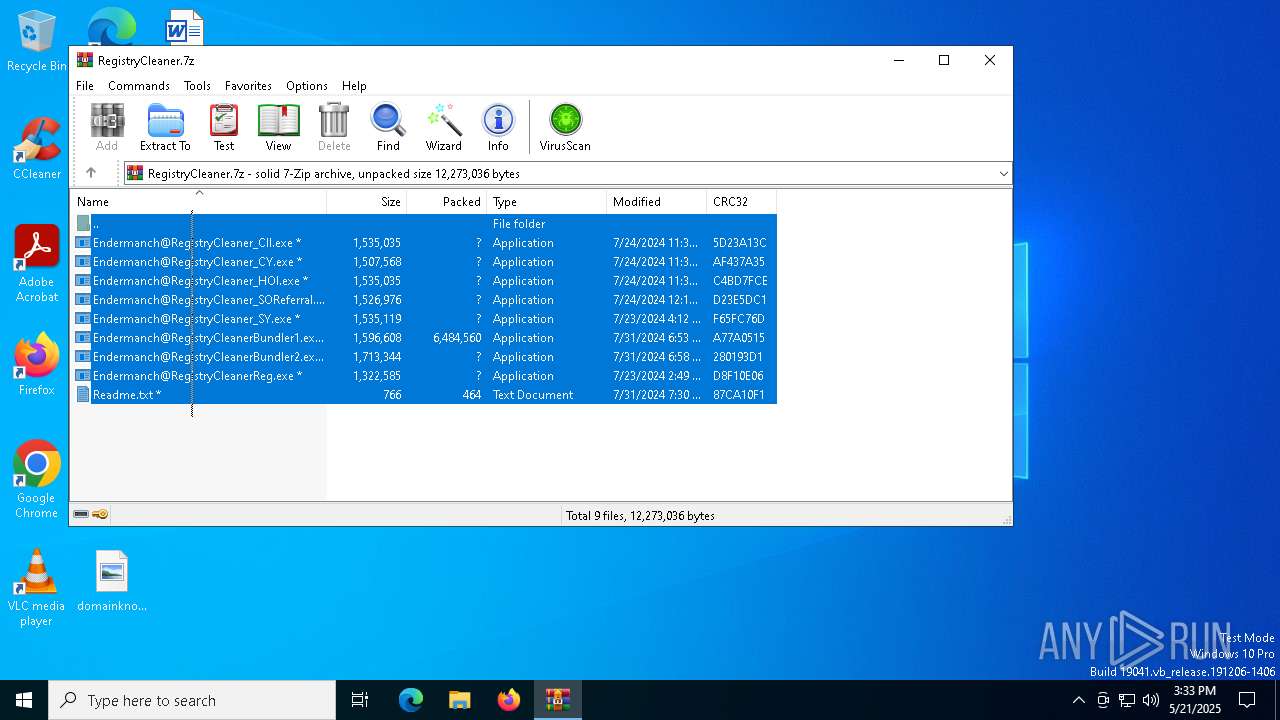
Task: Sort by Modified column header
Action: 656,202
